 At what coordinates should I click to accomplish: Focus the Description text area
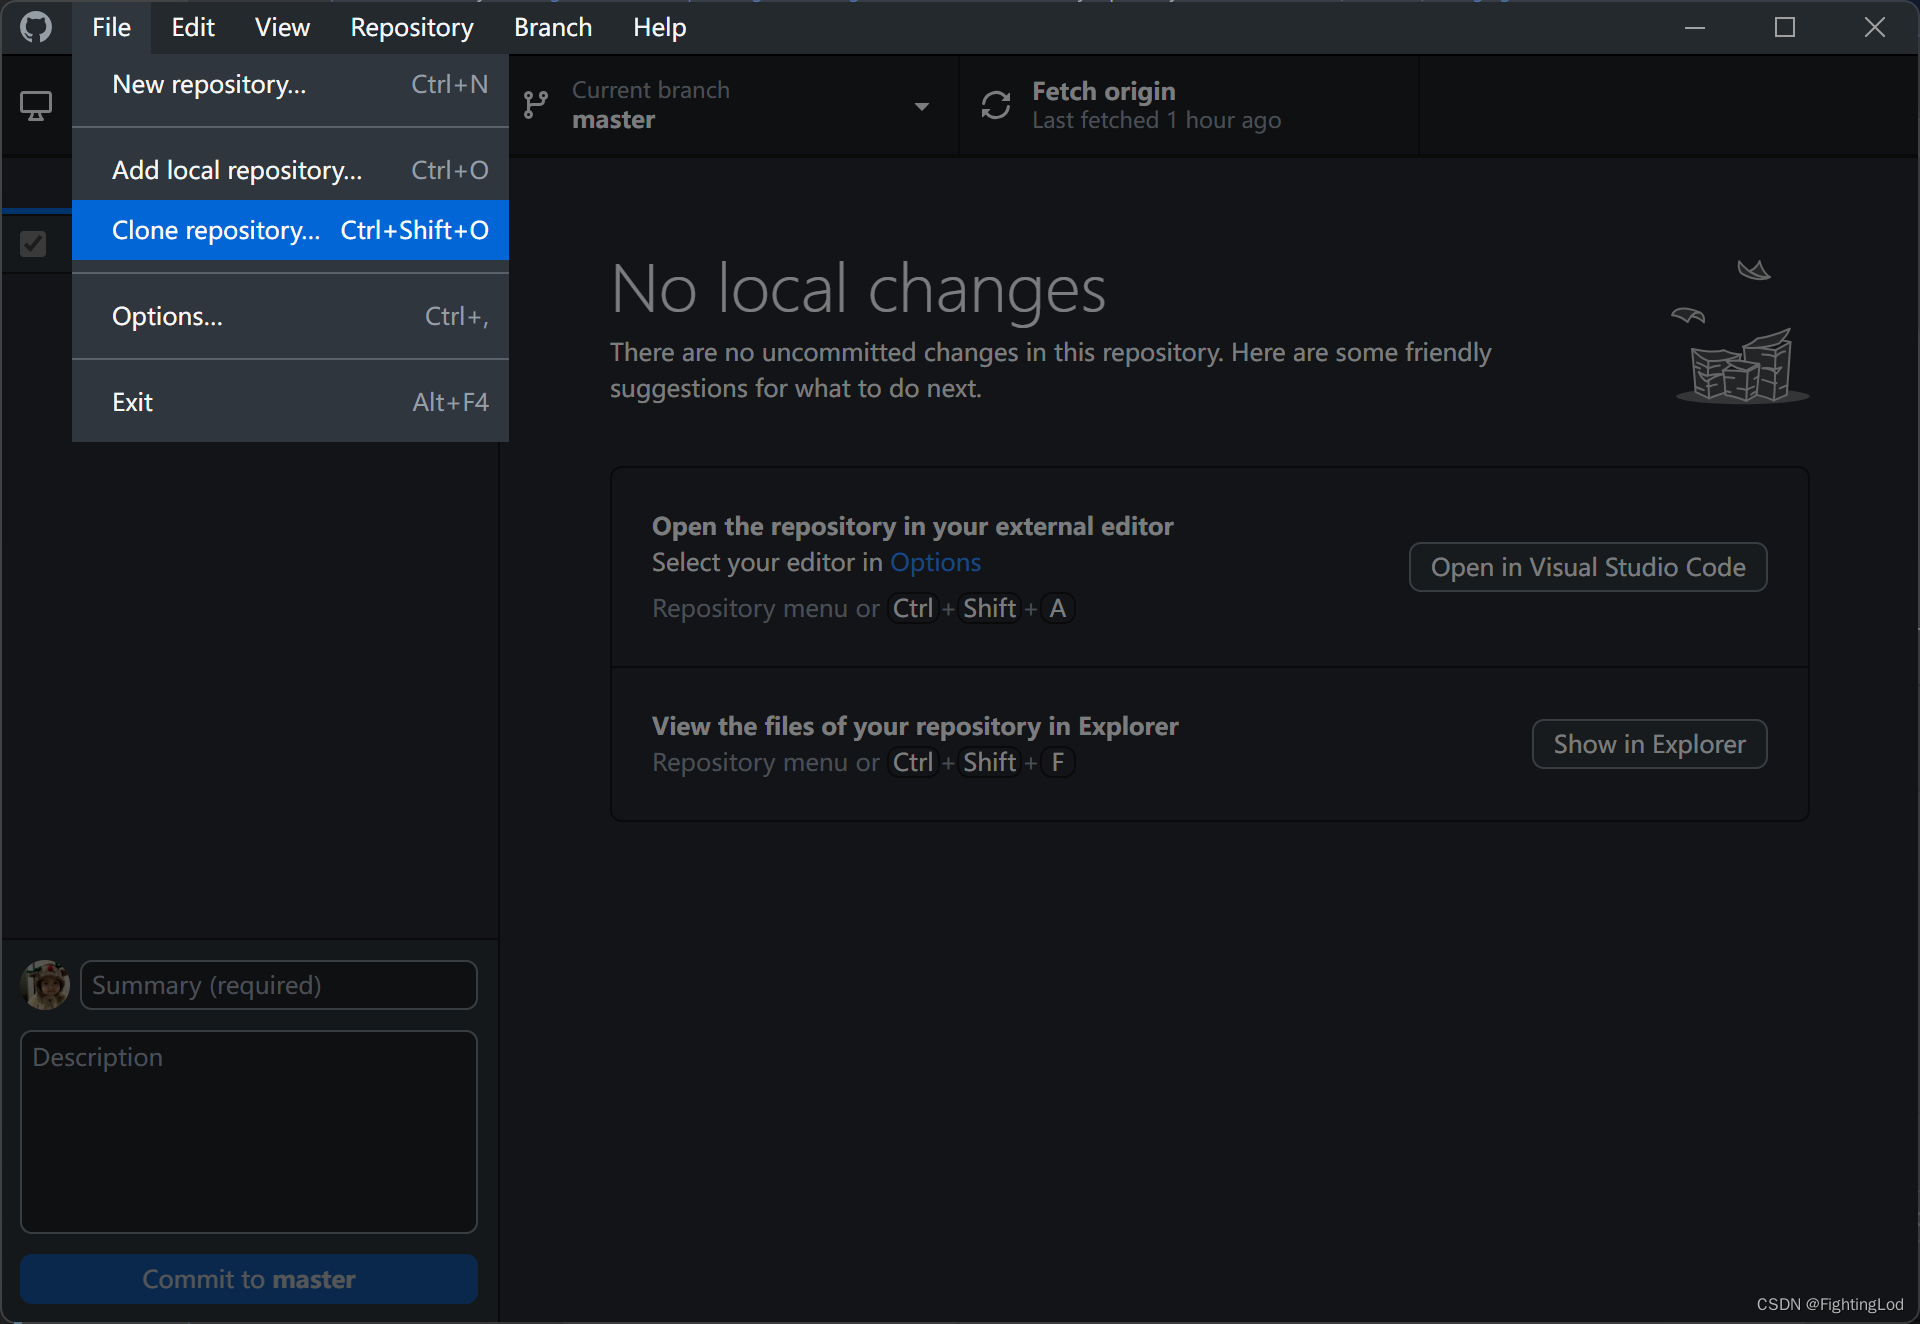click(x=249, y=1132)
